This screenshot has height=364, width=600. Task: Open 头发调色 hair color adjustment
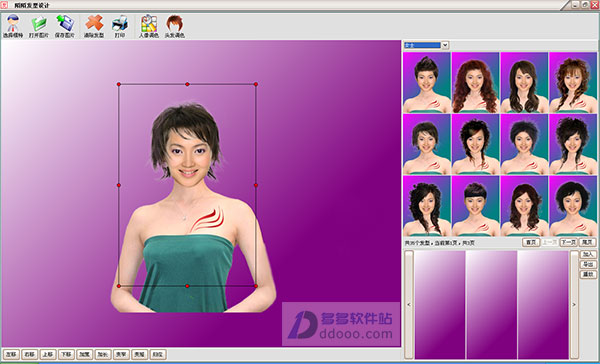pyautogui.click(x=174, y=26)
